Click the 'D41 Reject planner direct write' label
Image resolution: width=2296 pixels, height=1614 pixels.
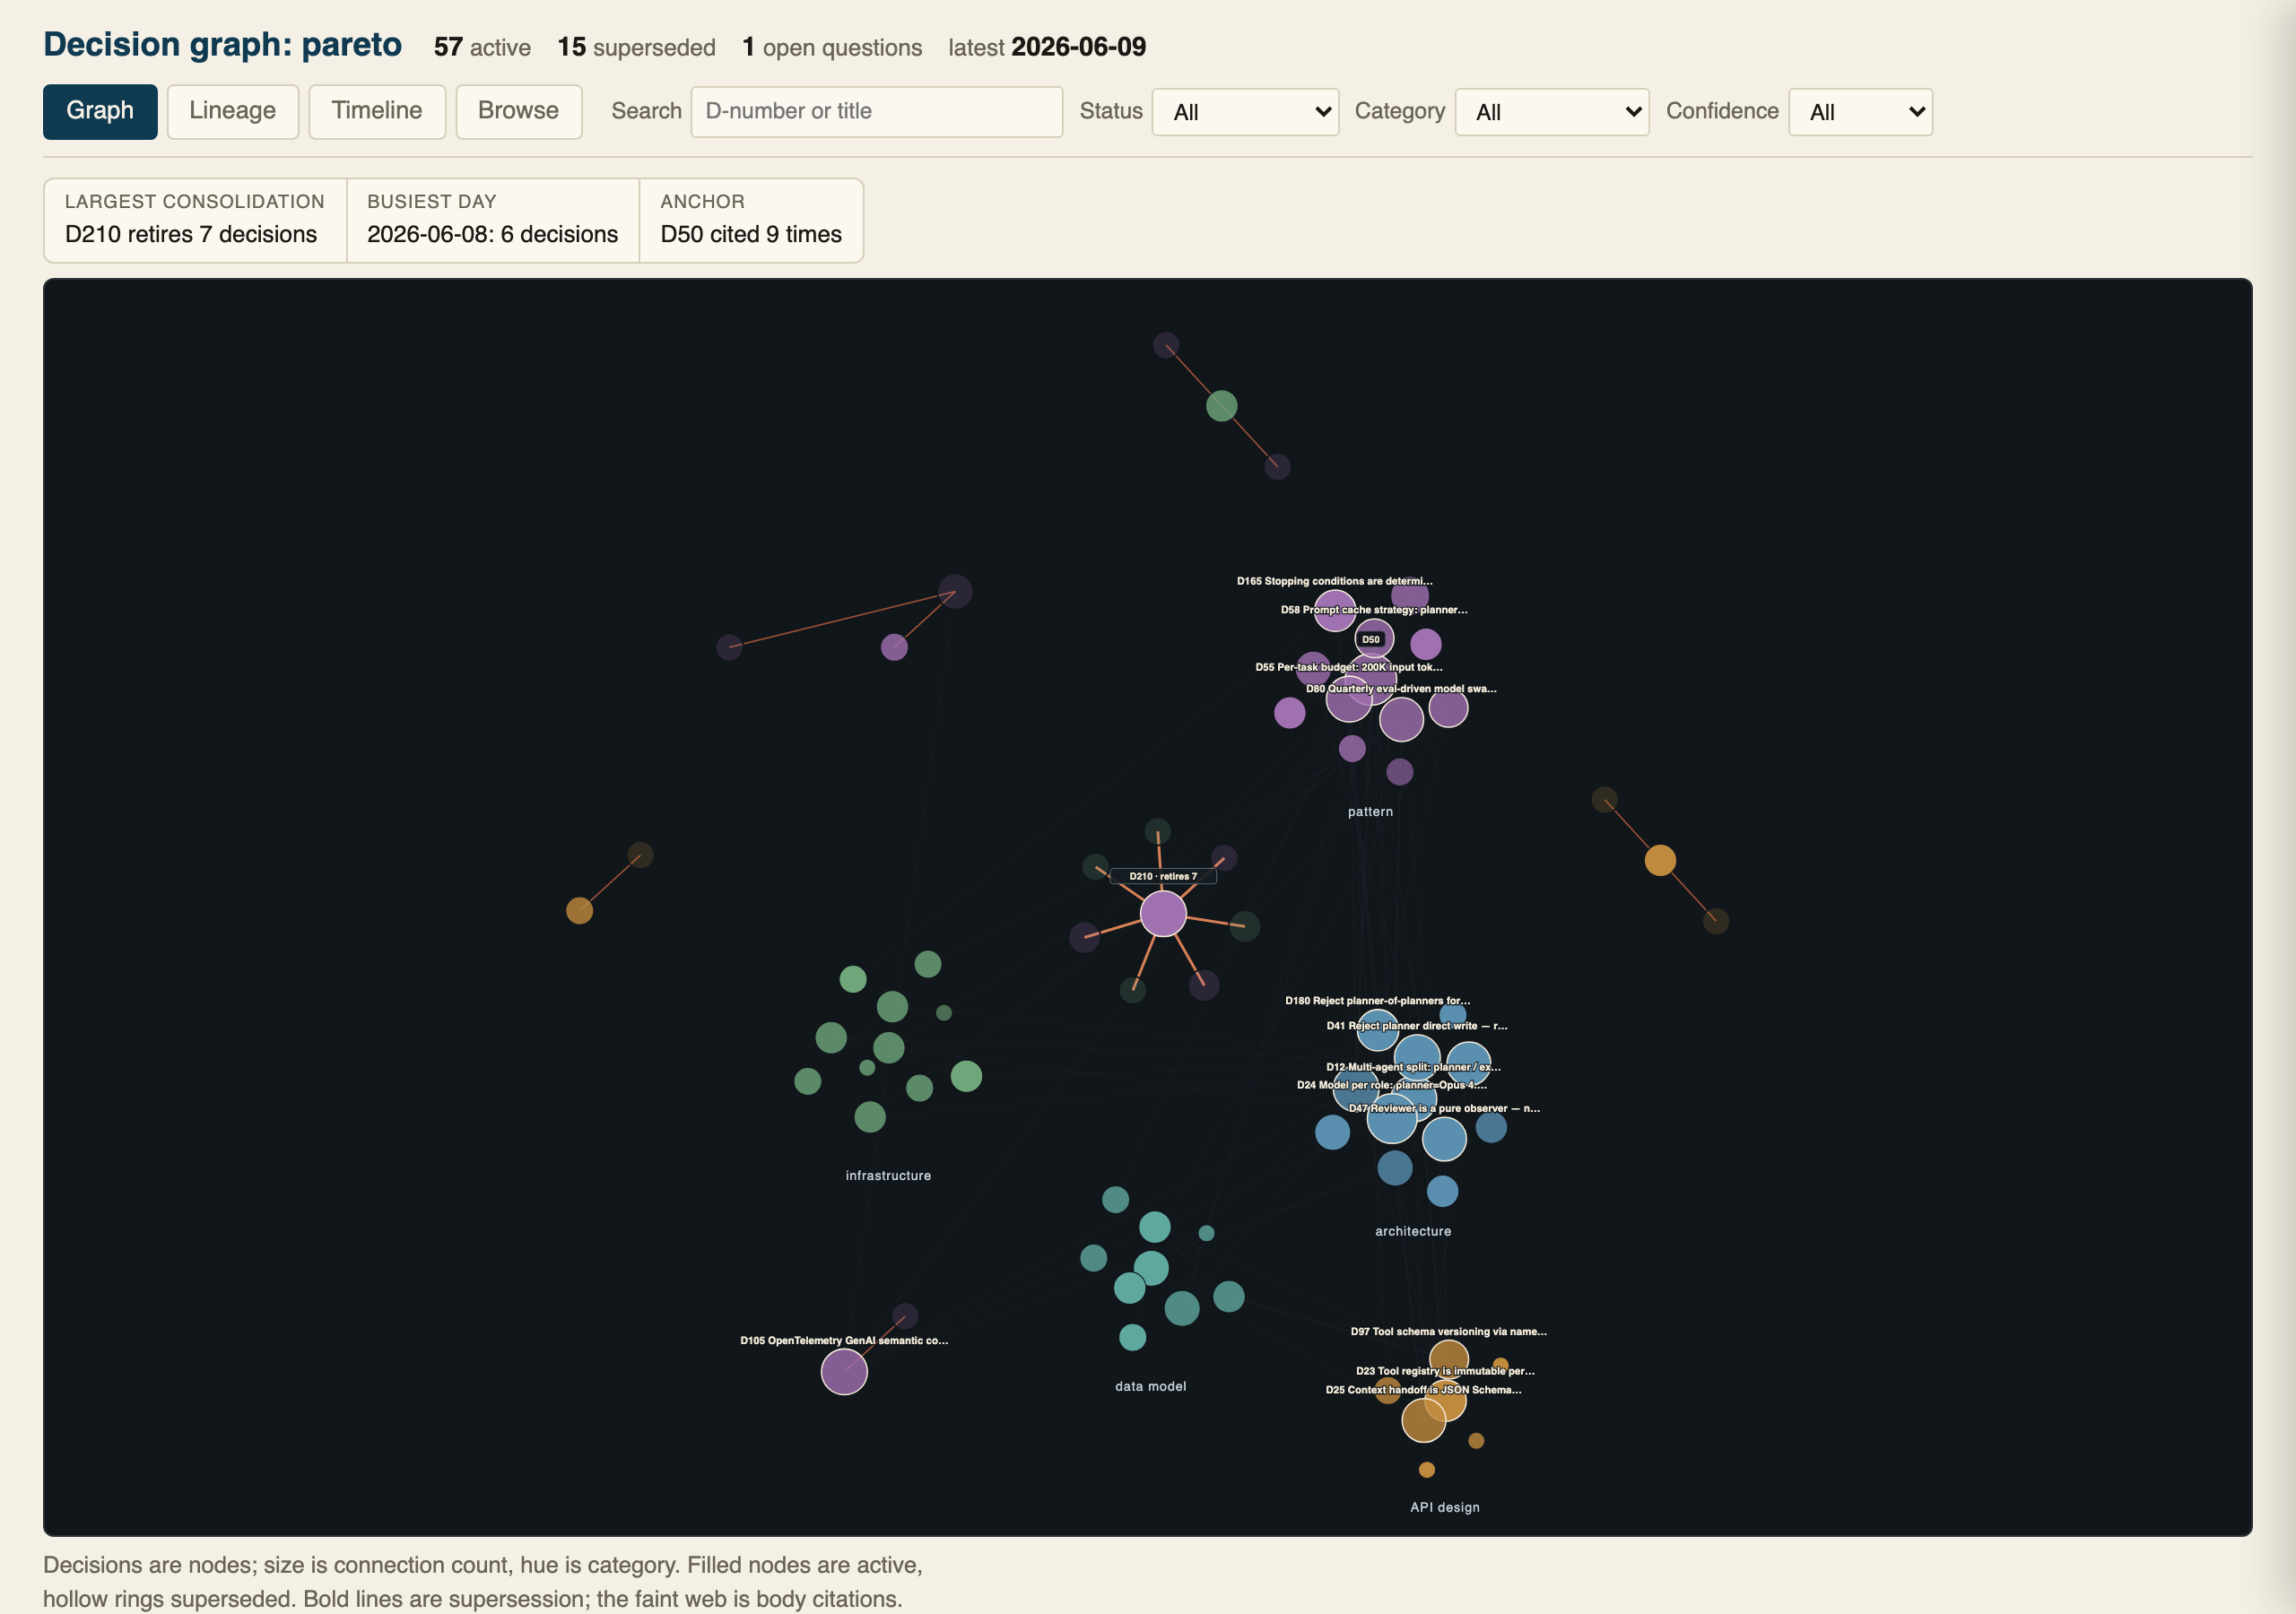(x=1416, y=1025)
